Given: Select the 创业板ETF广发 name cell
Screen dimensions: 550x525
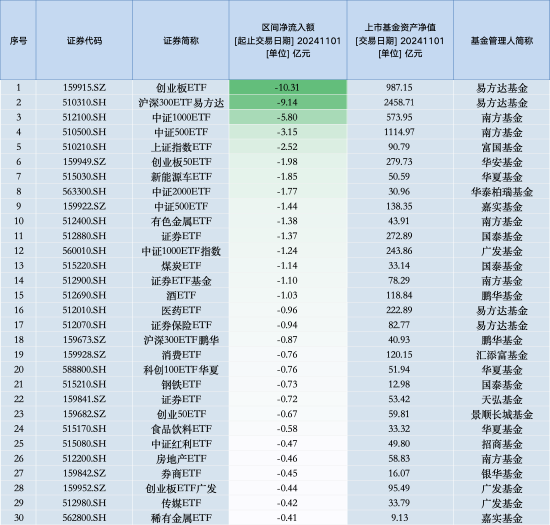Looking at the screenshot, I should click(x=181, y=488).
